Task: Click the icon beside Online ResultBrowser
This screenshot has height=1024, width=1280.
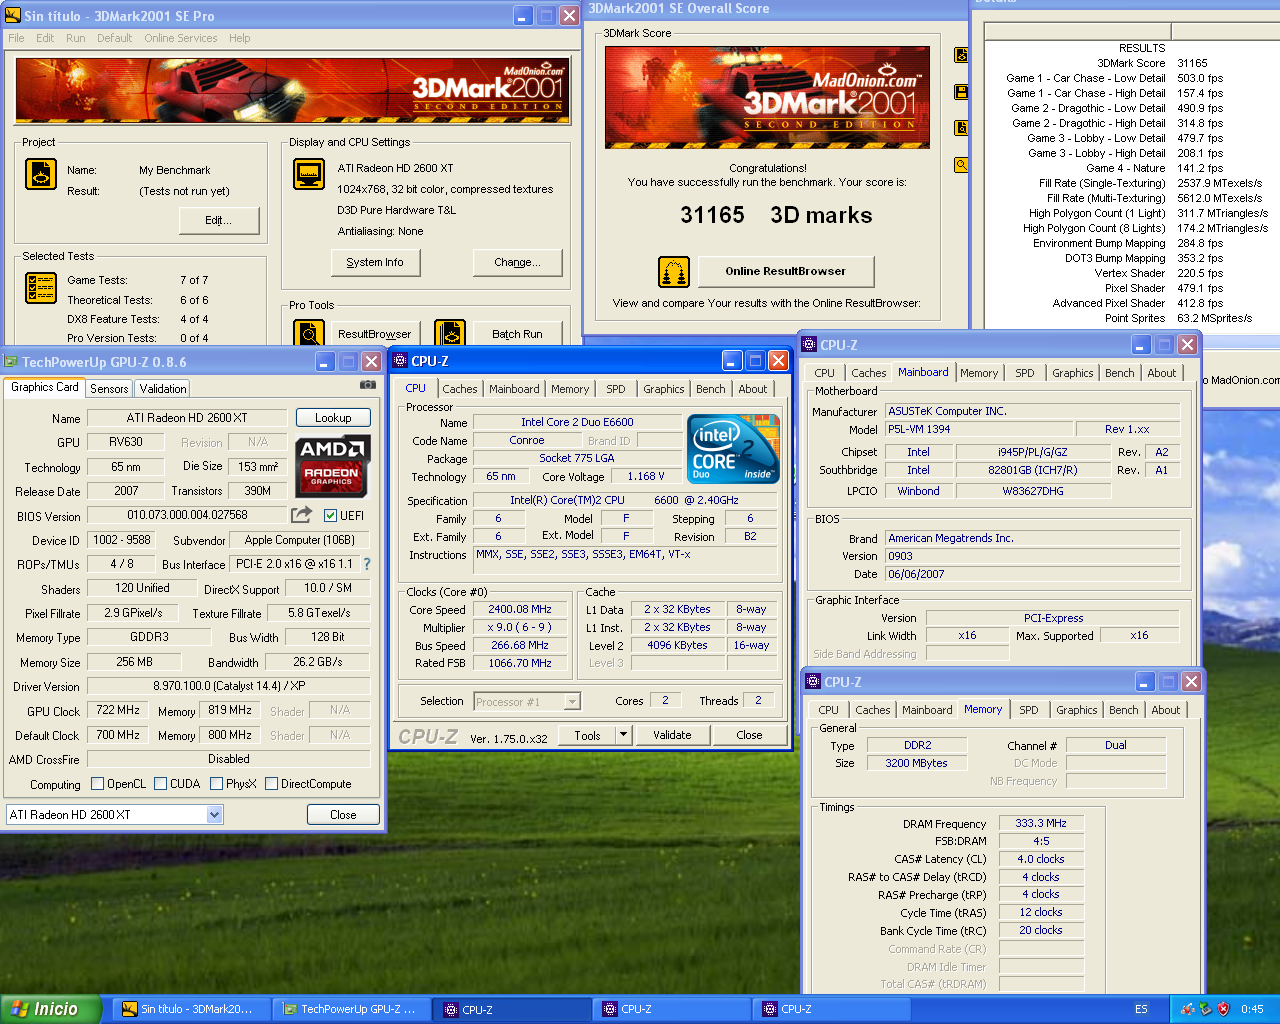Action: (674, 272)
